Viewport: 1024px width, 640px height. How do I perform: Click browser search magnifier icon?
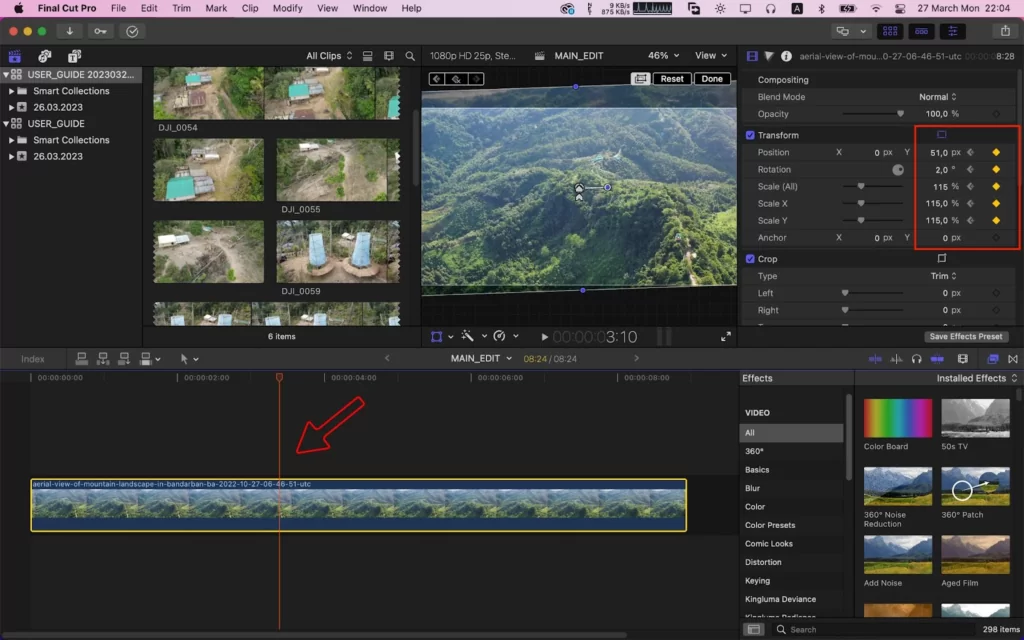(410, 56)
